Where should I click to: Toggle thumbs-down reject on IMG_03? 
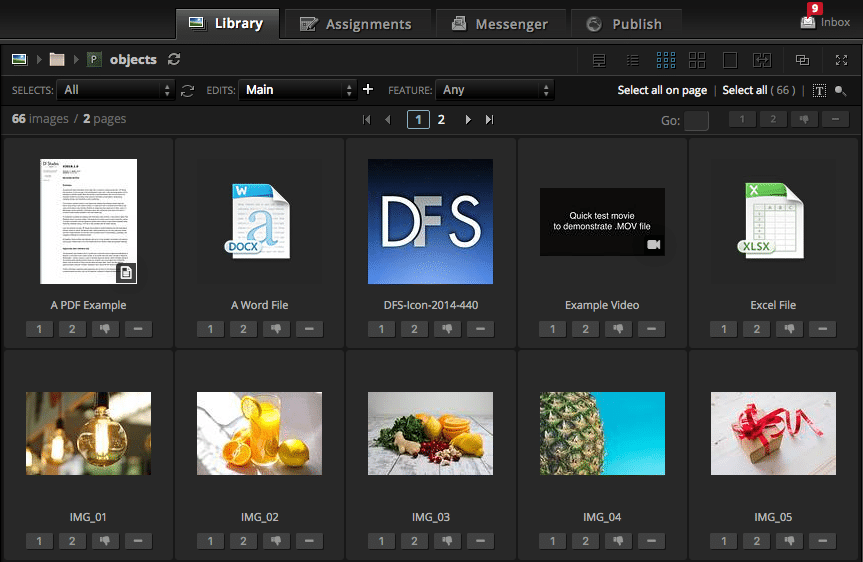[448, 541]
